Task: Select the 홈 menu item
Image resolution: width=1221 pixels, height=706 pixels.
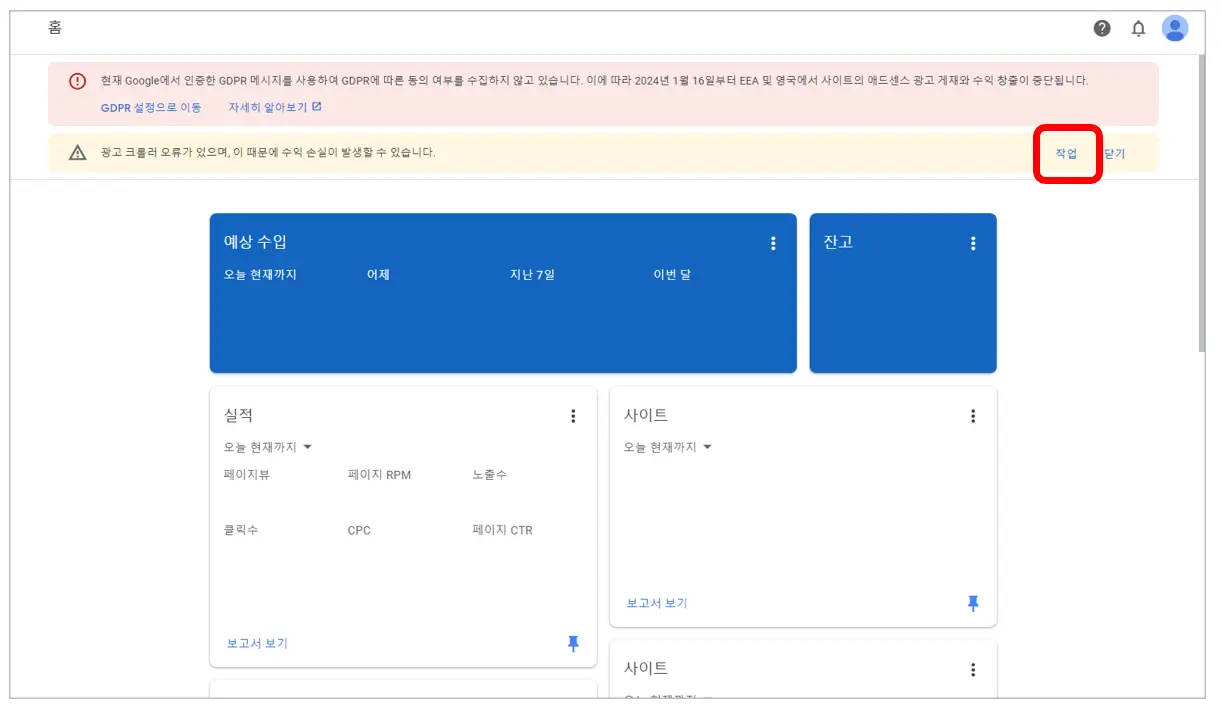Action: 54,28
